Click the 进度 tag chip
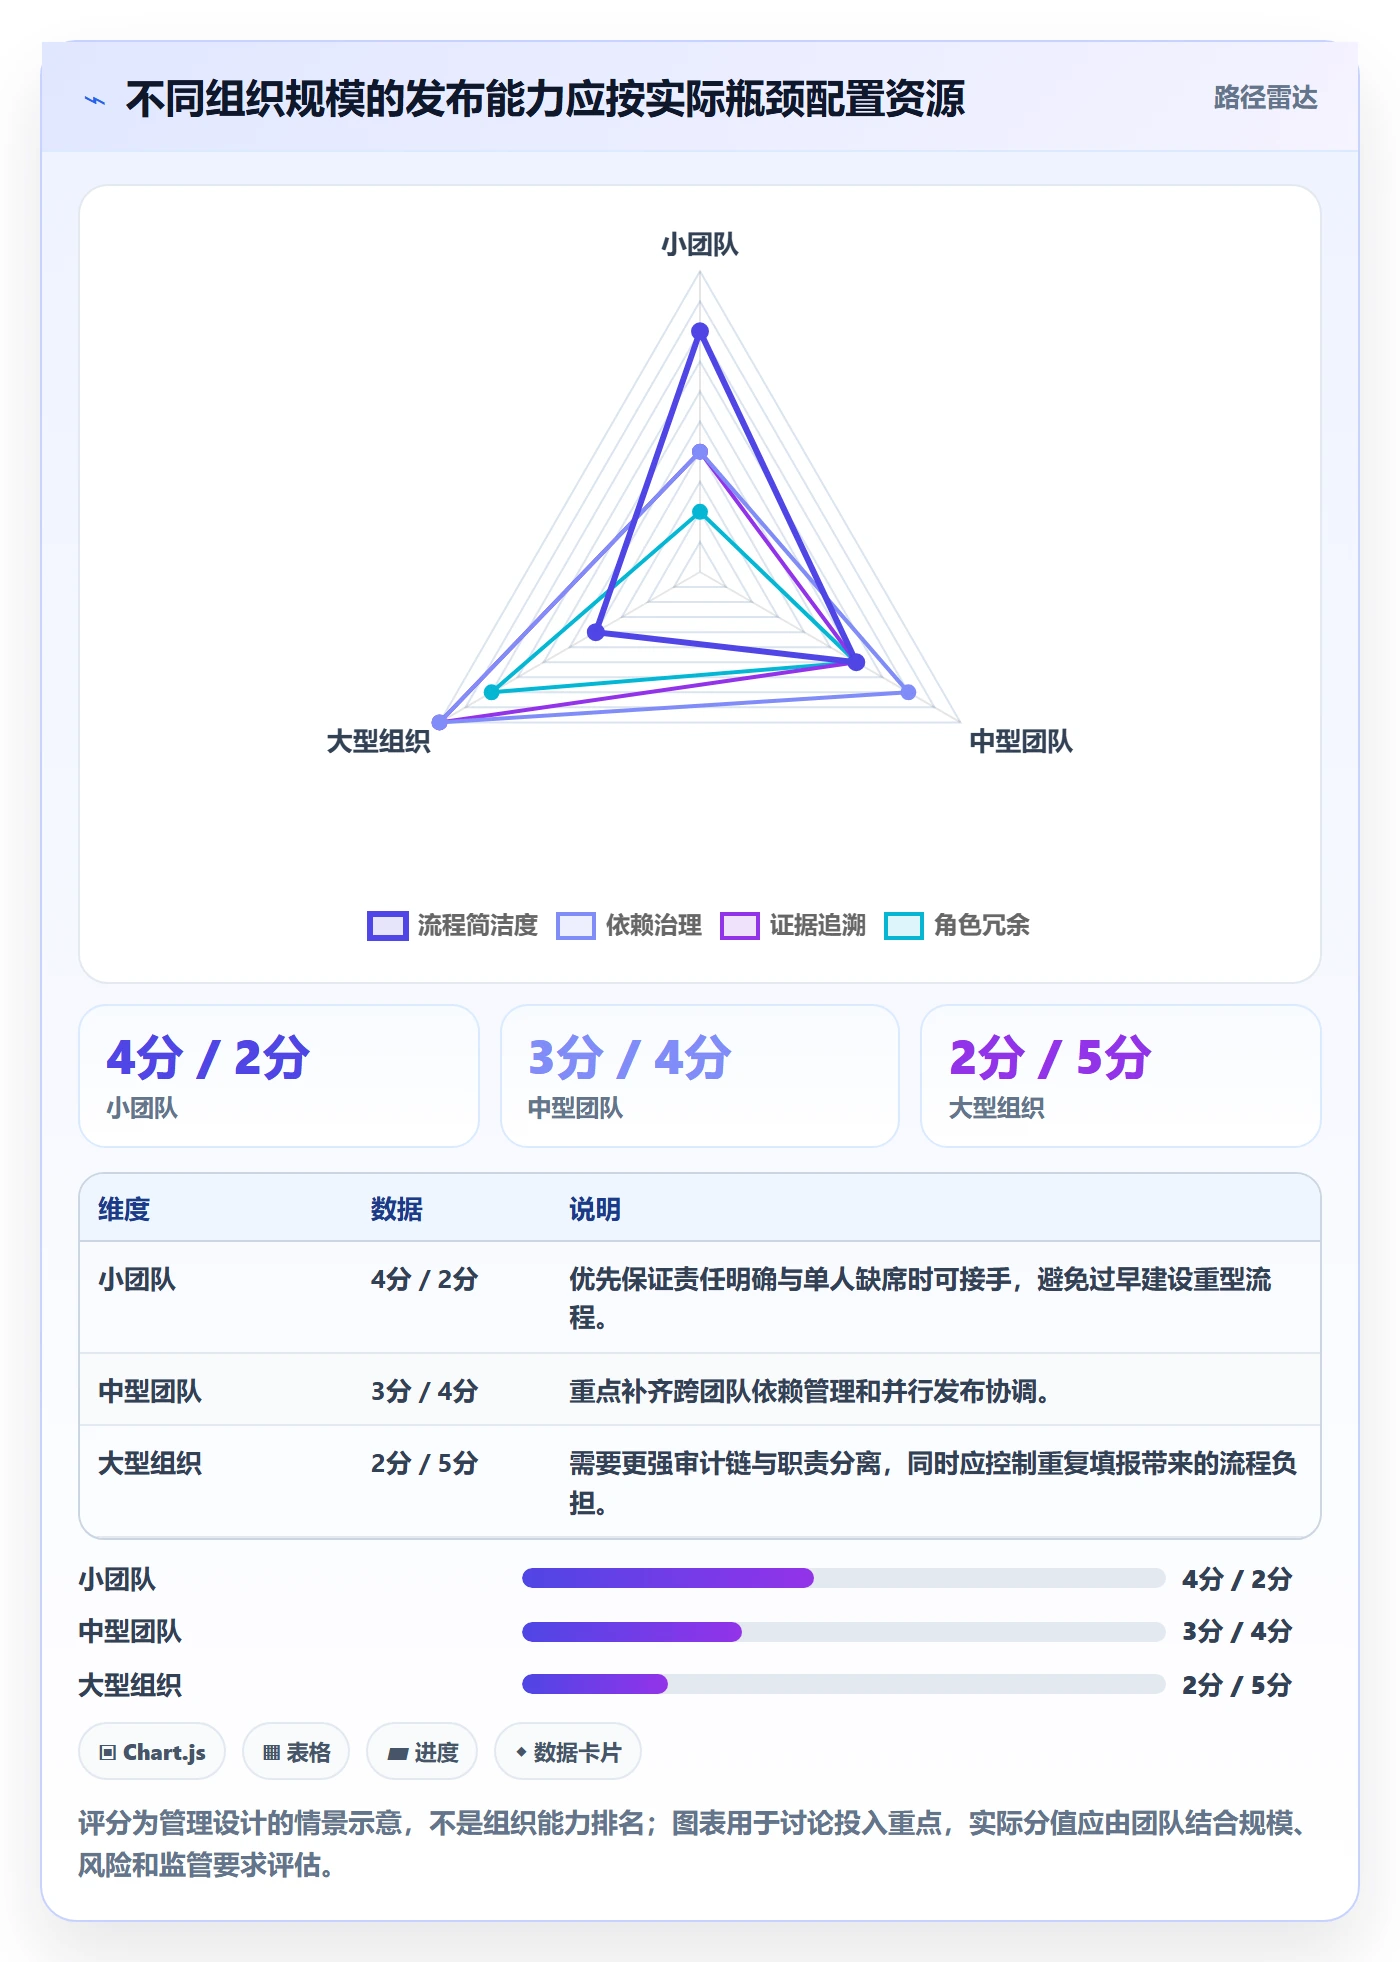 [422, 1751]
